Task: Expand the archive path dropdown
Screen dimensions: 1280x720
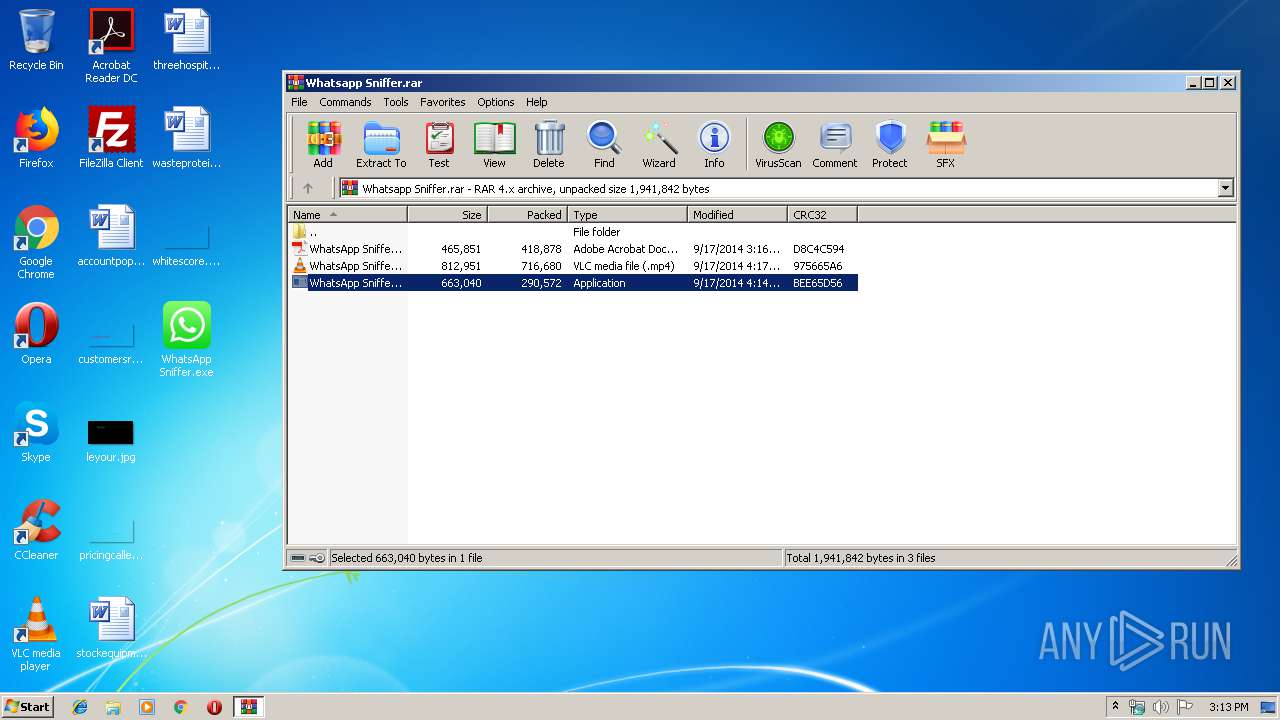Action: [1225, 188]
